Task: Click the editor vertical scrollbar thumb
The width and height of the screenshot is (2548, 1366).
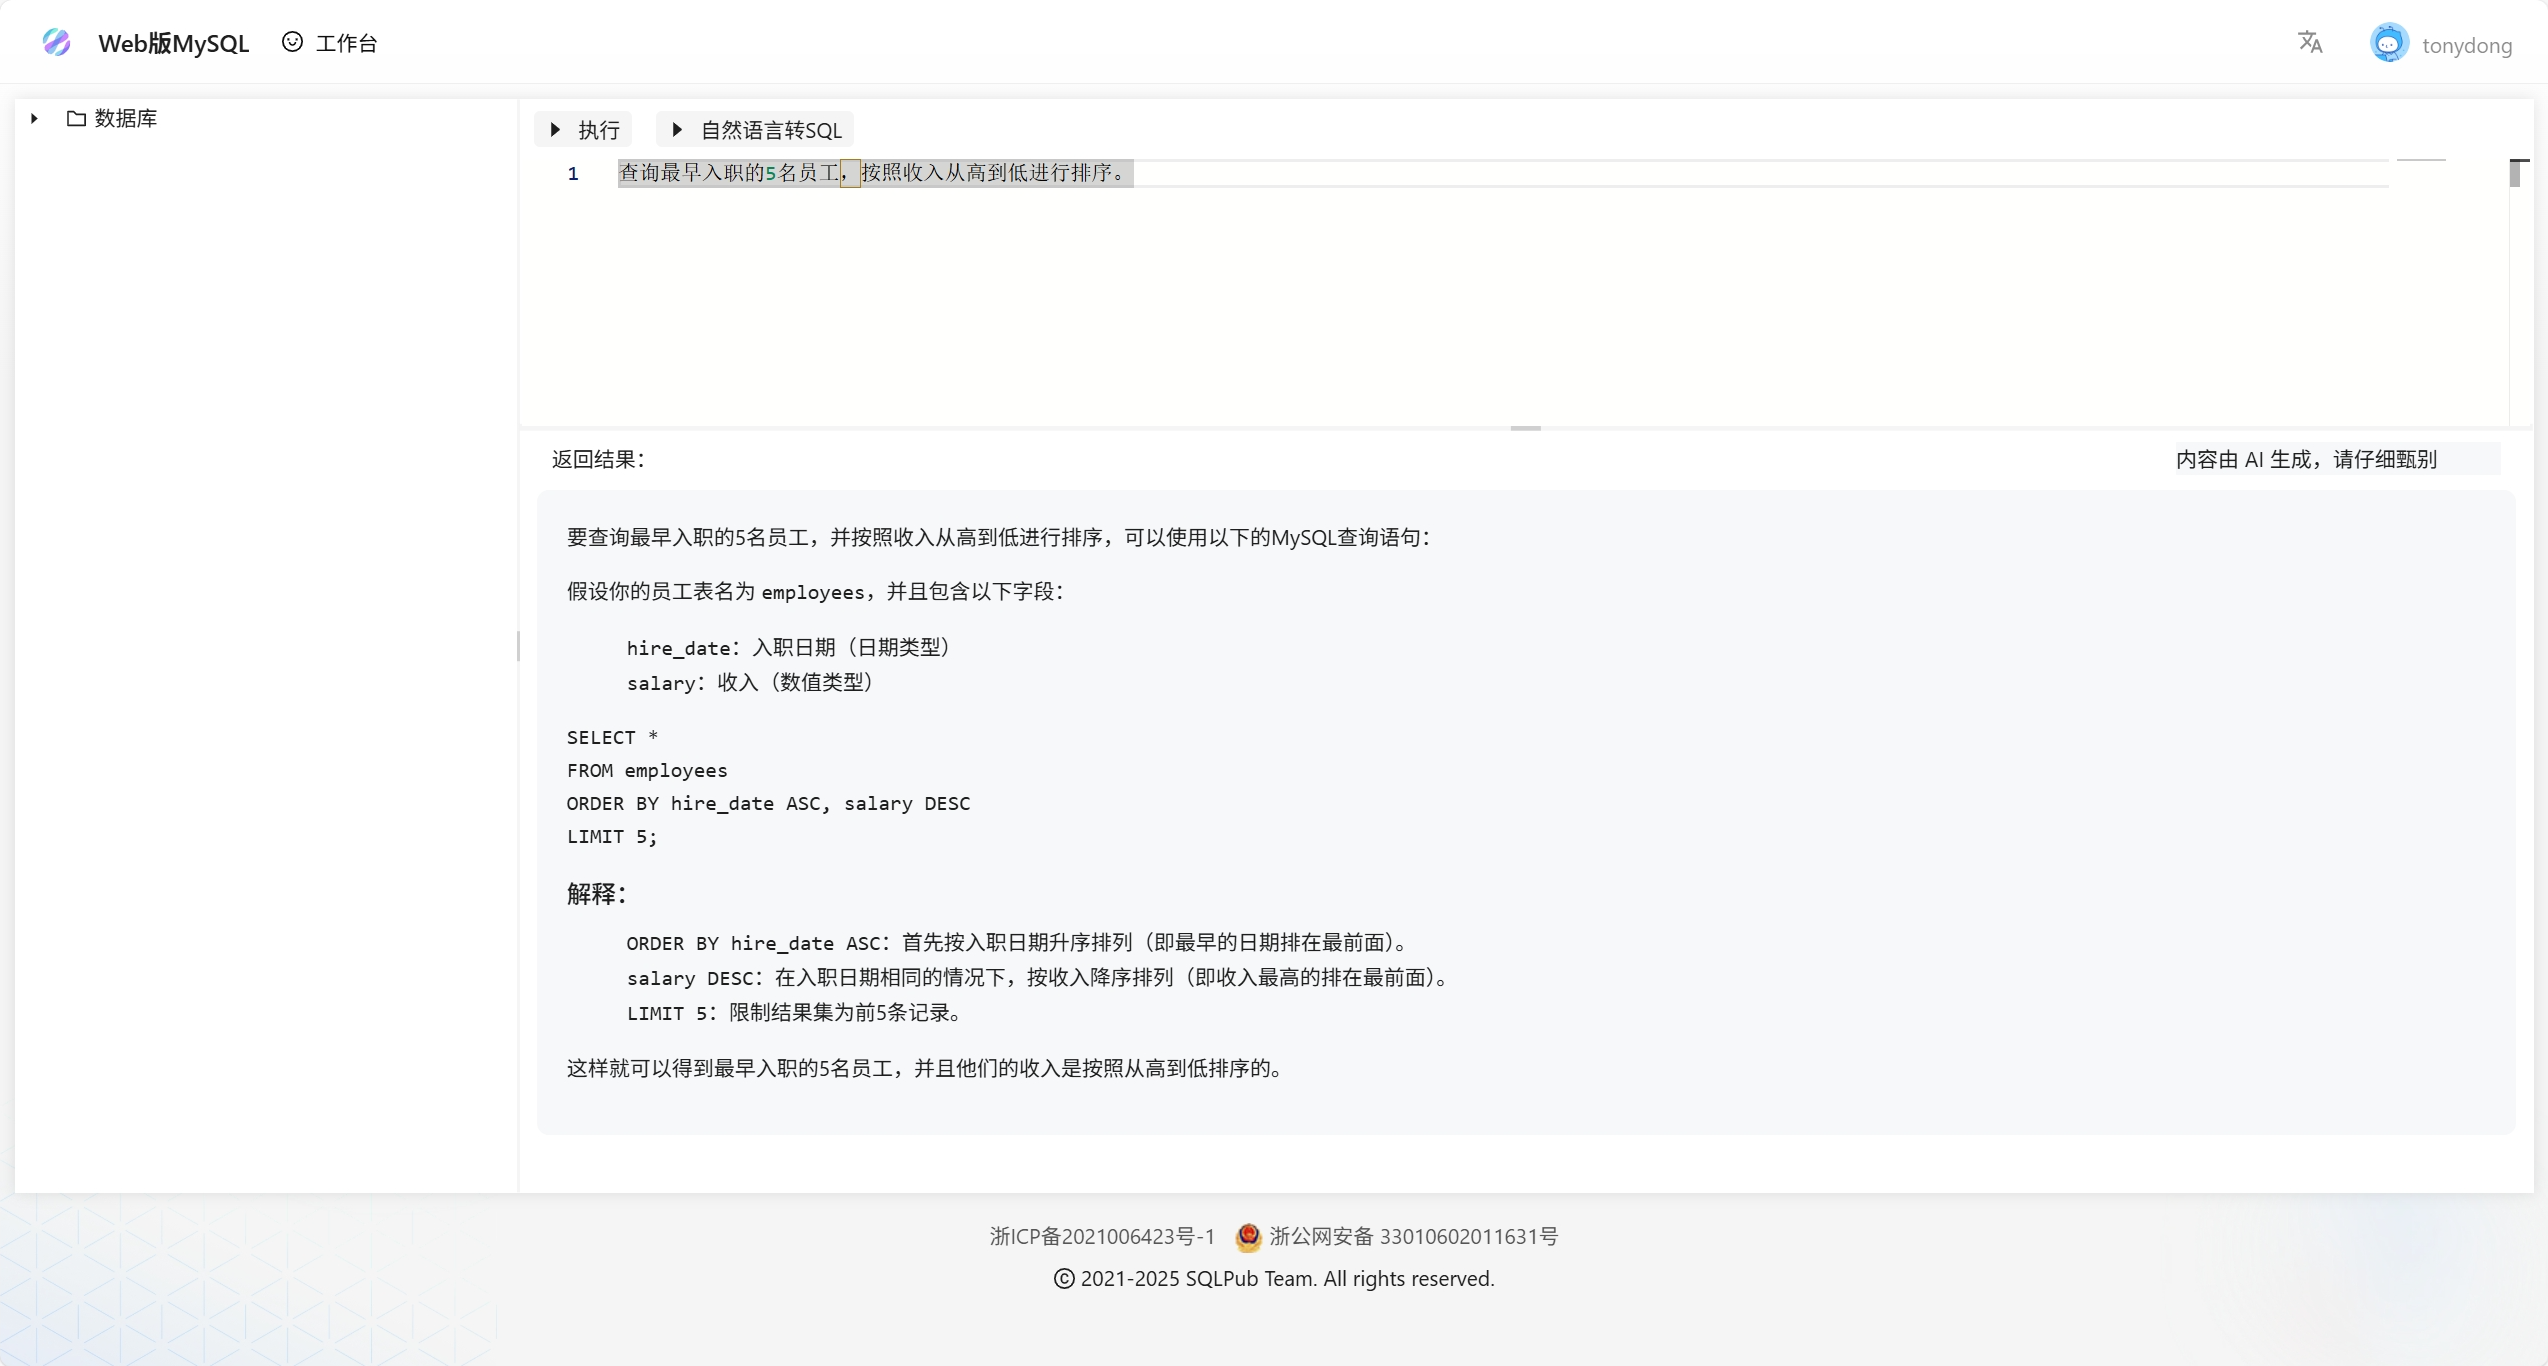Action: pos(2515,173)
